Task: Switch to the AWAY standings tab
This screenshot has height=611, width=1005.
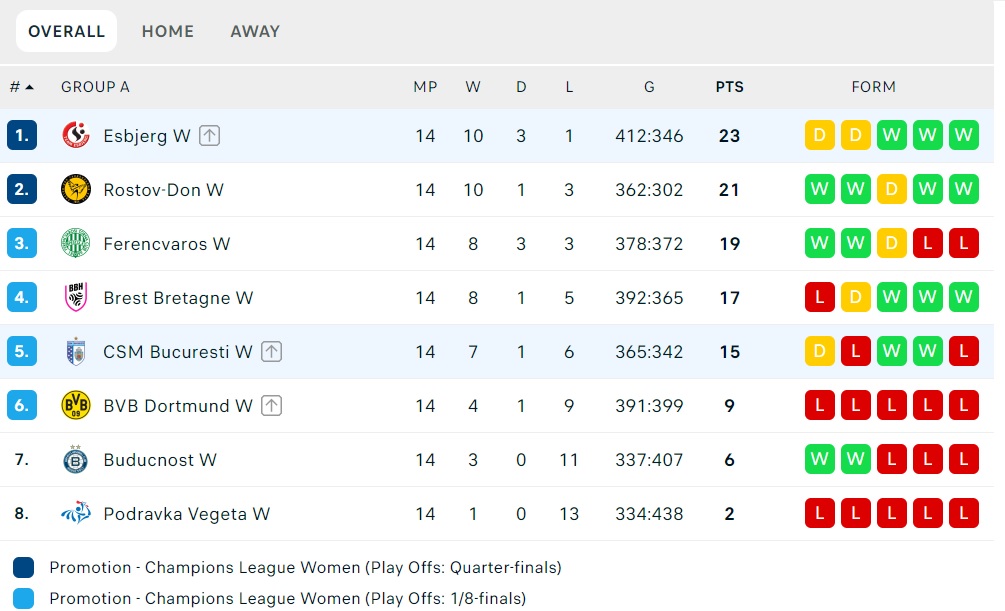Action: (x=255, y=31)
